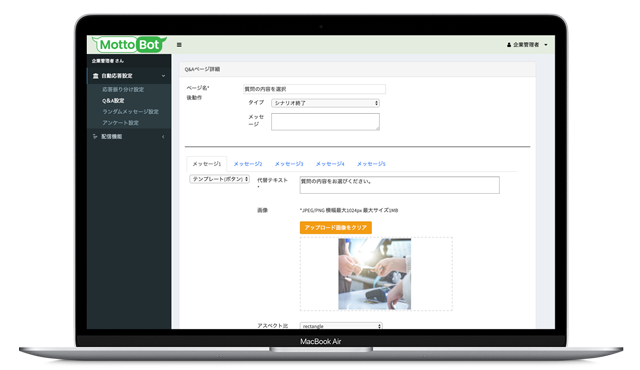Click the 企業管理者 さん sidebar label
Screen dimensions: 640x370
coord(107,61)
